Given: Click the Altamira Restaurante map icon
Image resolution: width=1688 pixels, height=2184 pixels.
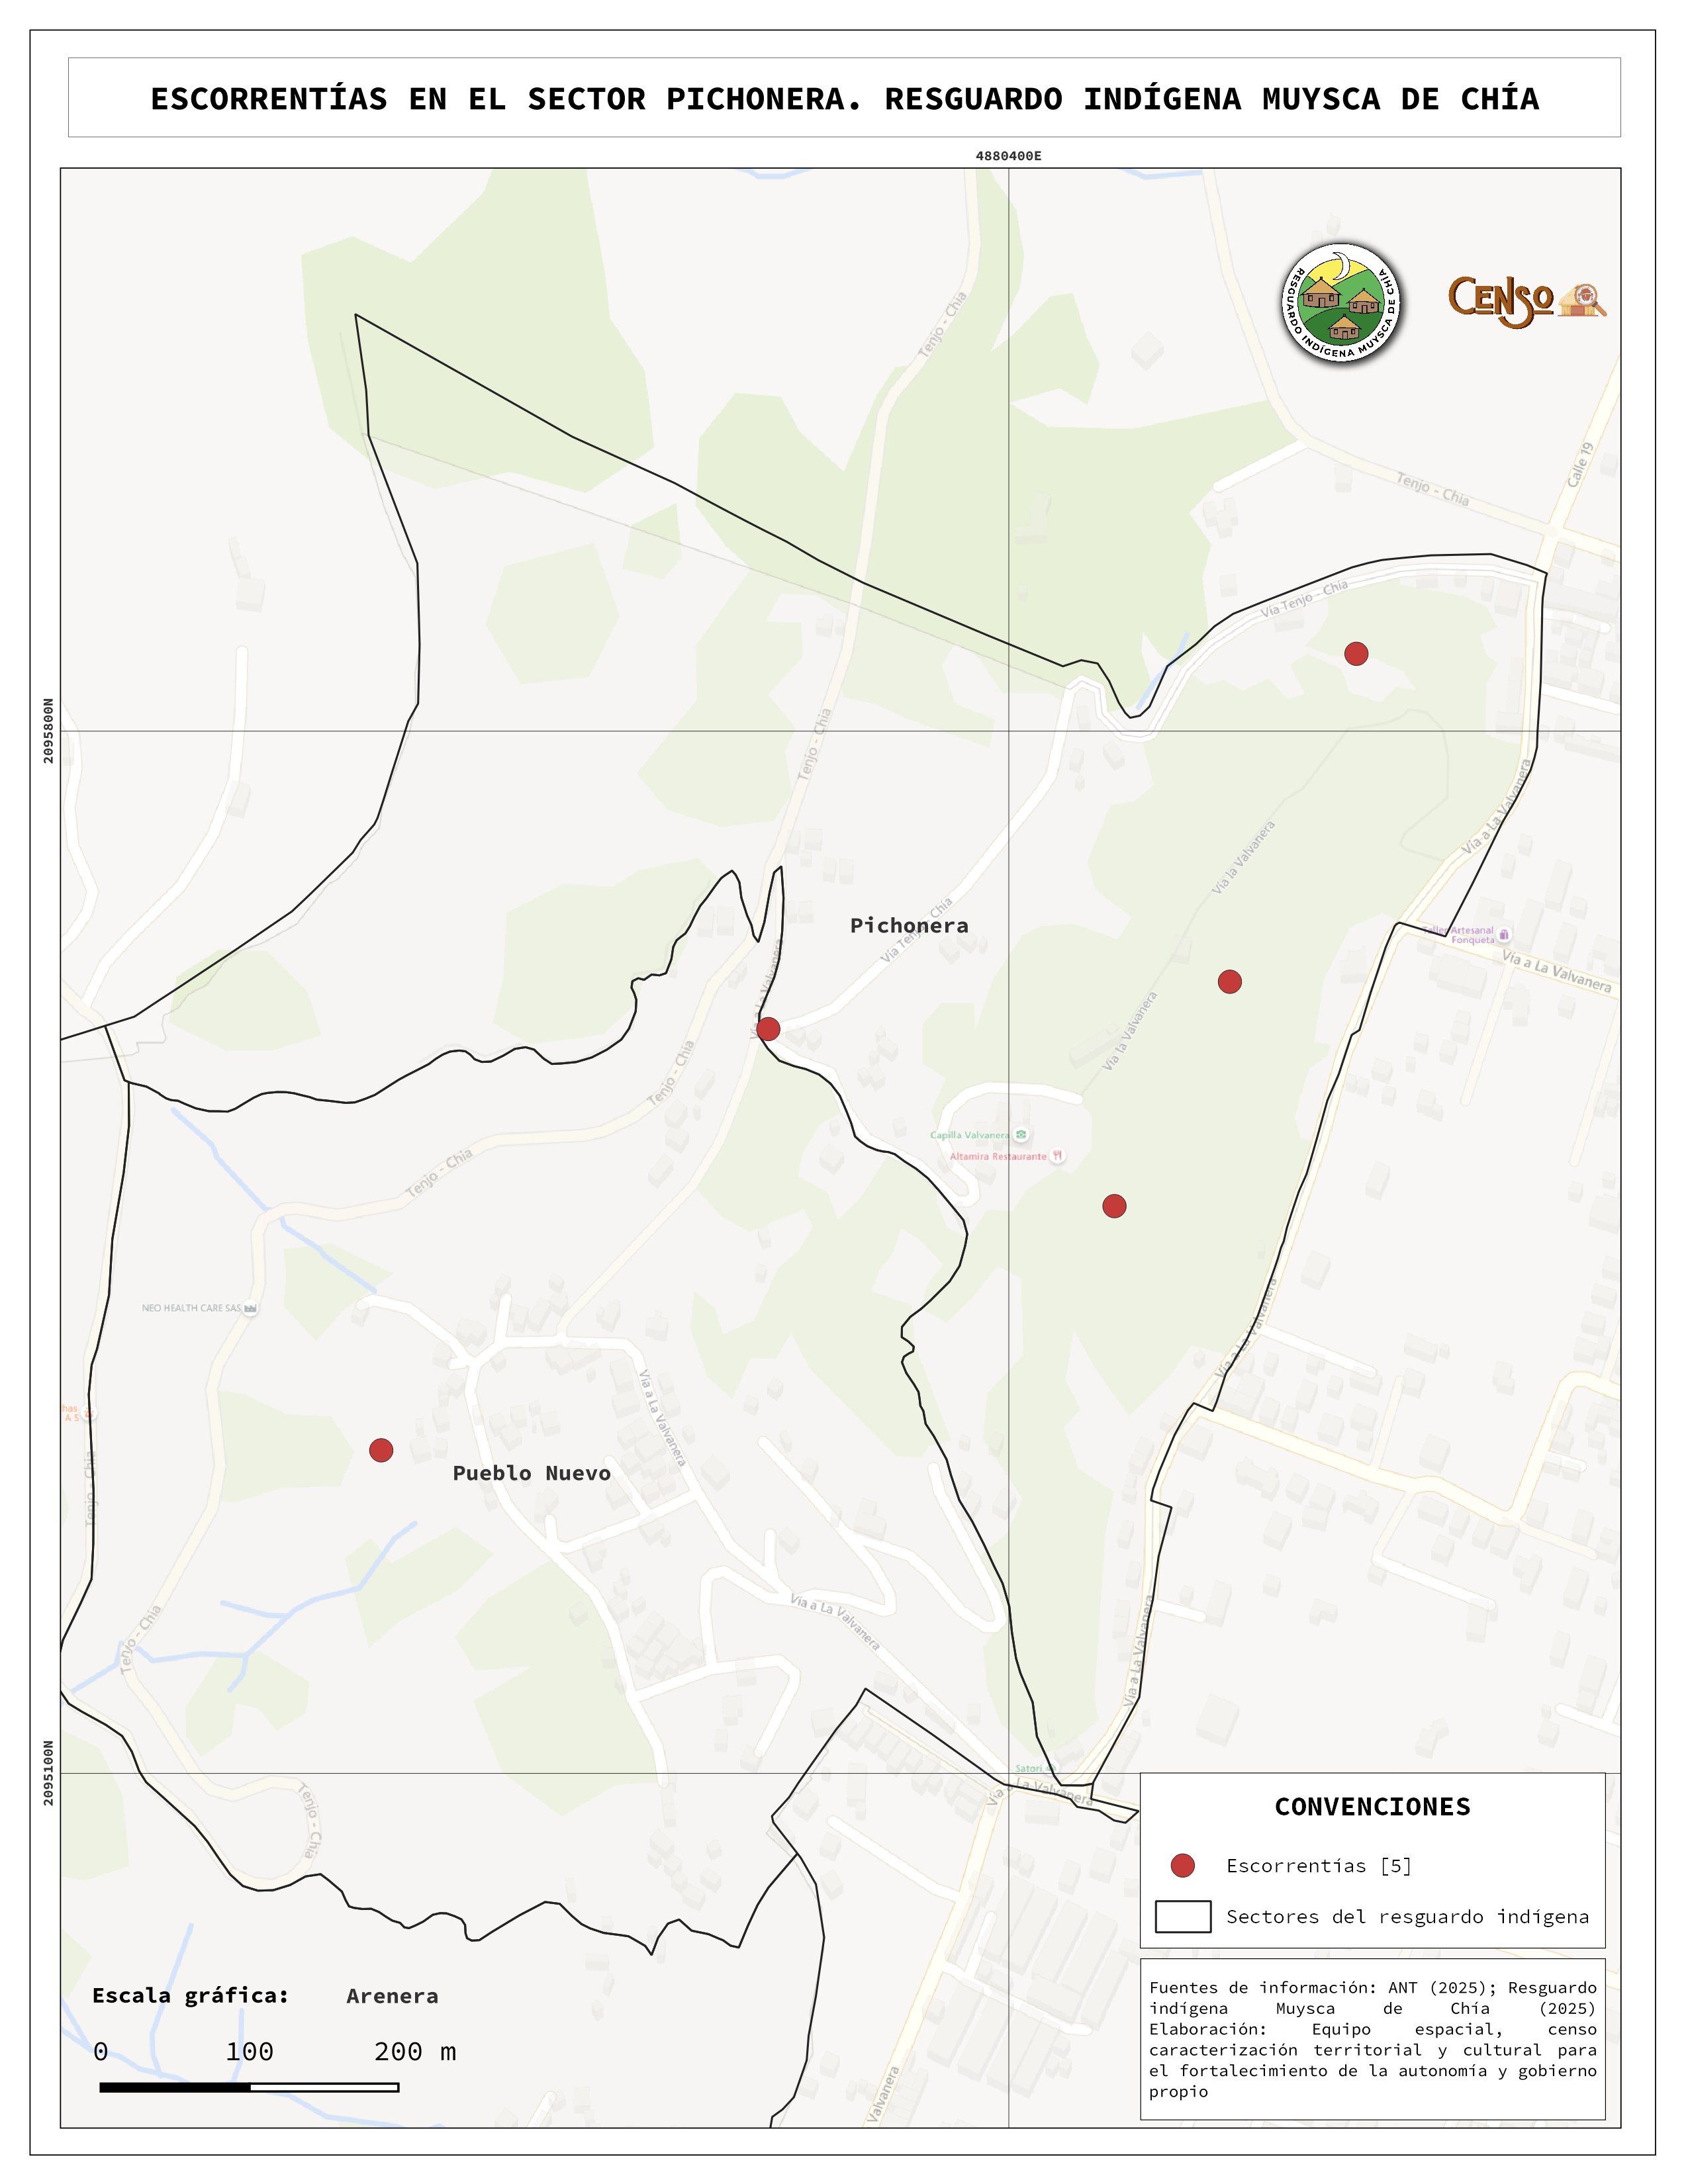Looking at the screenshot, I should (1057, 1156).
